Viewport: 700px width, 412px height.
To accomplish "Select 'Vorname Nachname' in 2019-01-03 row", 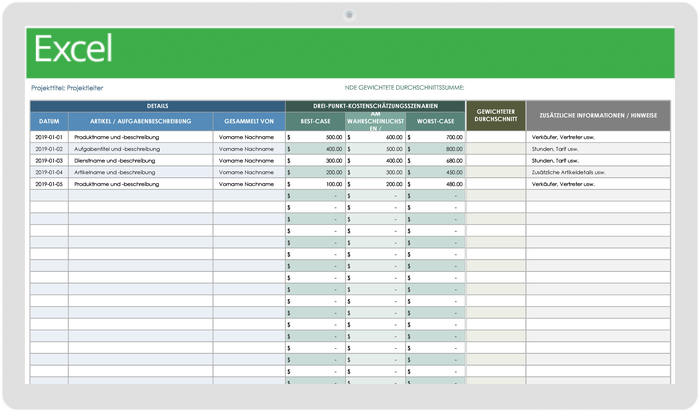I will tap(249, 161).
